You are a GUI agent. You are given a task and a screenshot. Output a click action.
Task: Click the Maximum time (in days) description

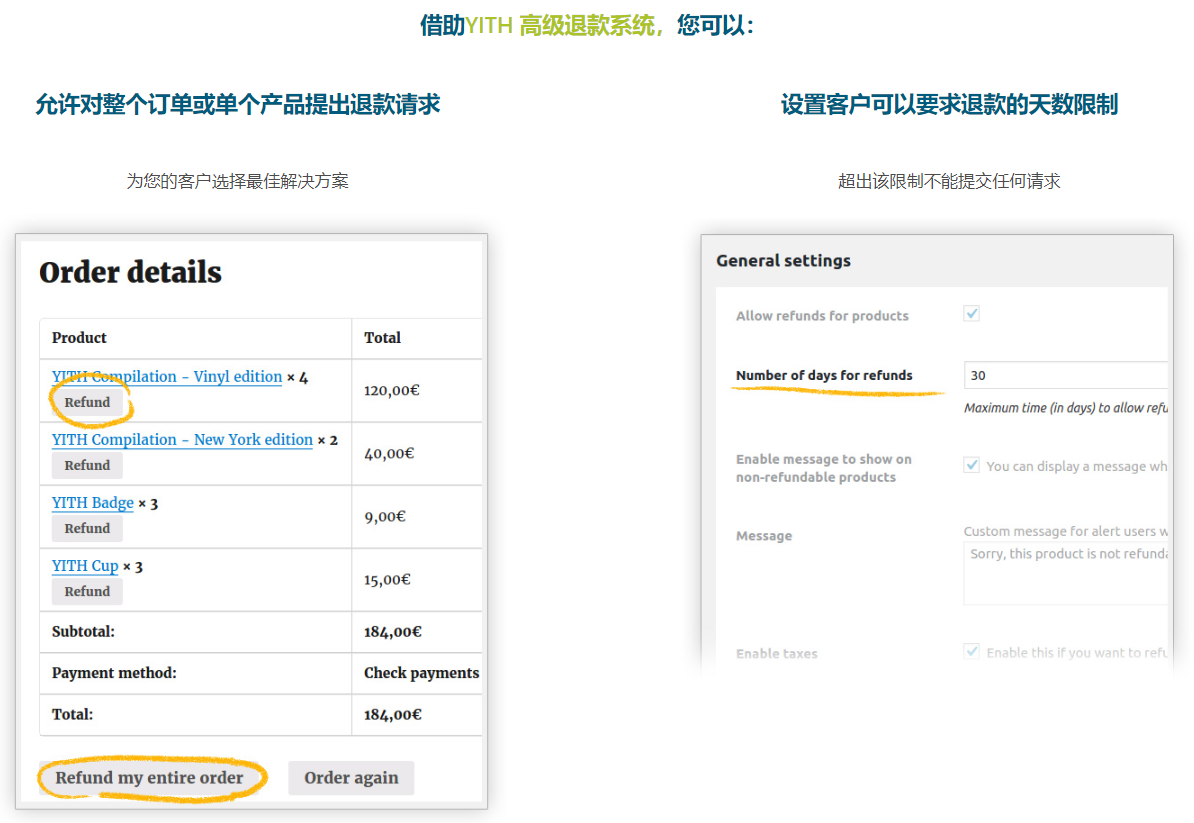(x=1065, y=408)
